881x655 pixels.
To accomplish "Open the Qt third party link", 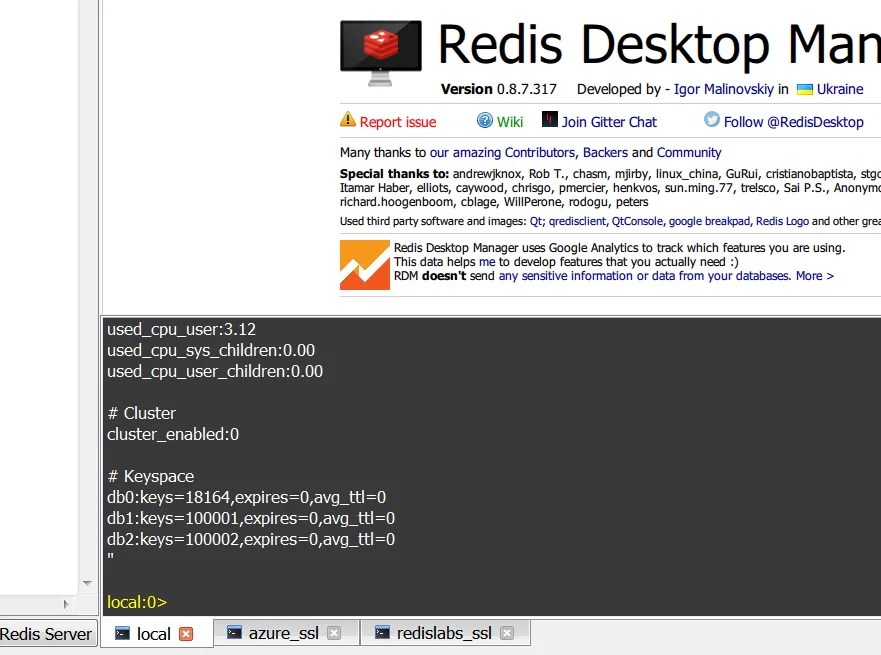I will click(x=535, y=221).
